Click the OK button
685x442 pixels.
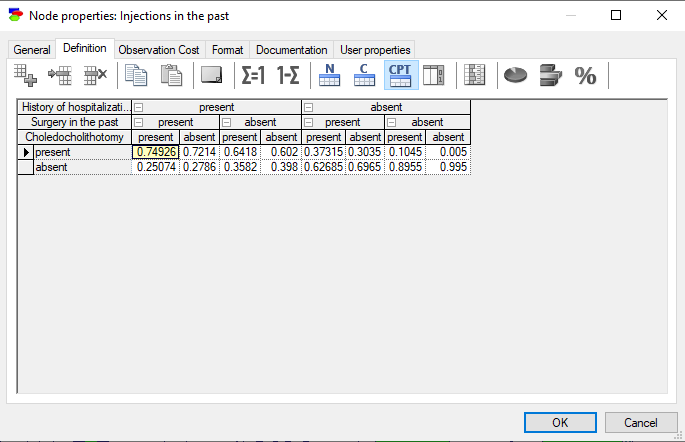click(x=560, y=422)
